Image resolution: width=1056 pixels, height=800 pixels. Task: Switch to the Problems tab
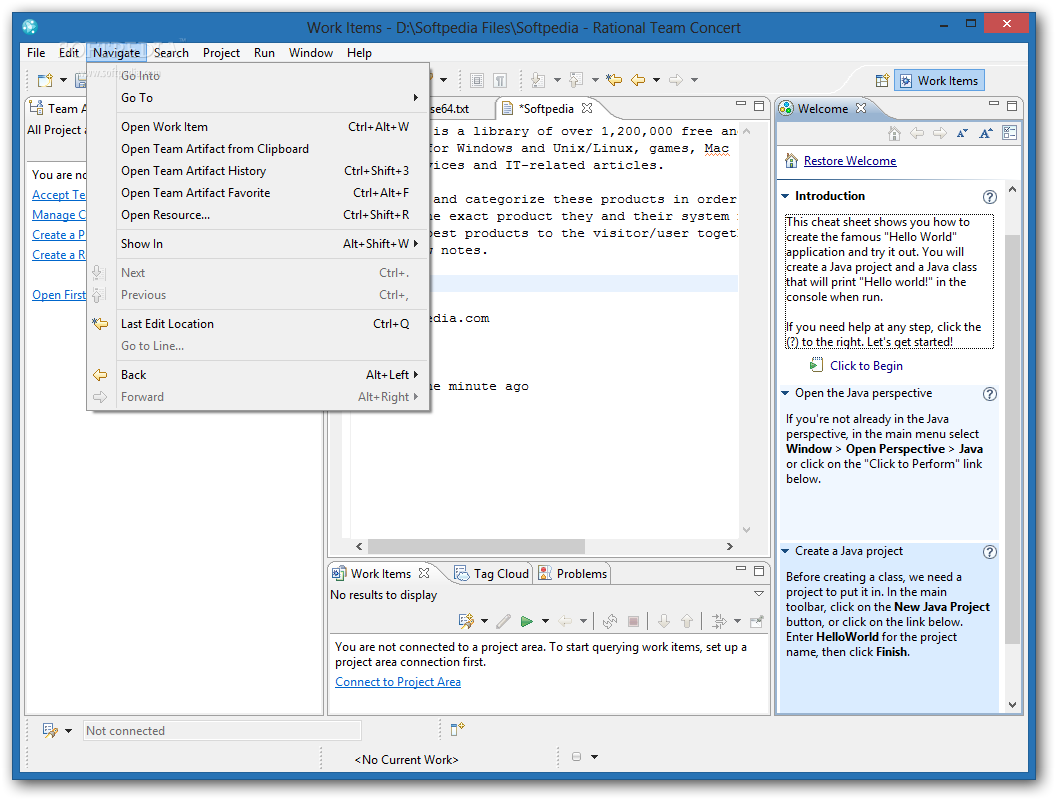pos(573,574)
